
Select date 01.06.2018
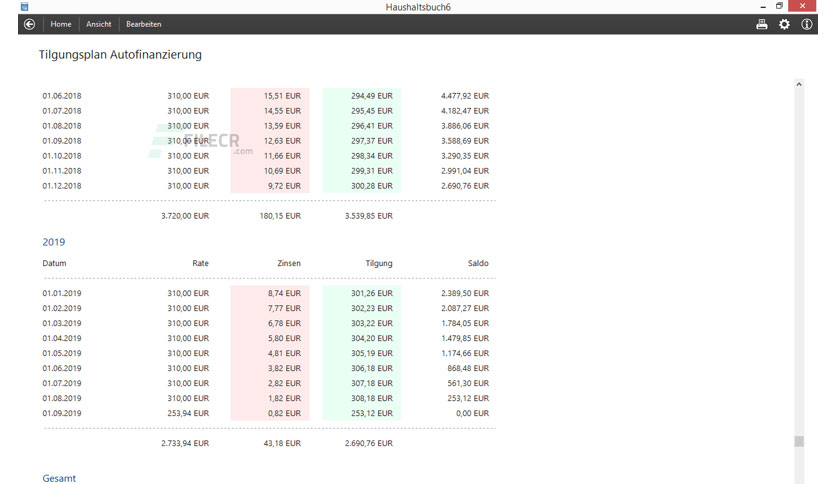point(62,96)
